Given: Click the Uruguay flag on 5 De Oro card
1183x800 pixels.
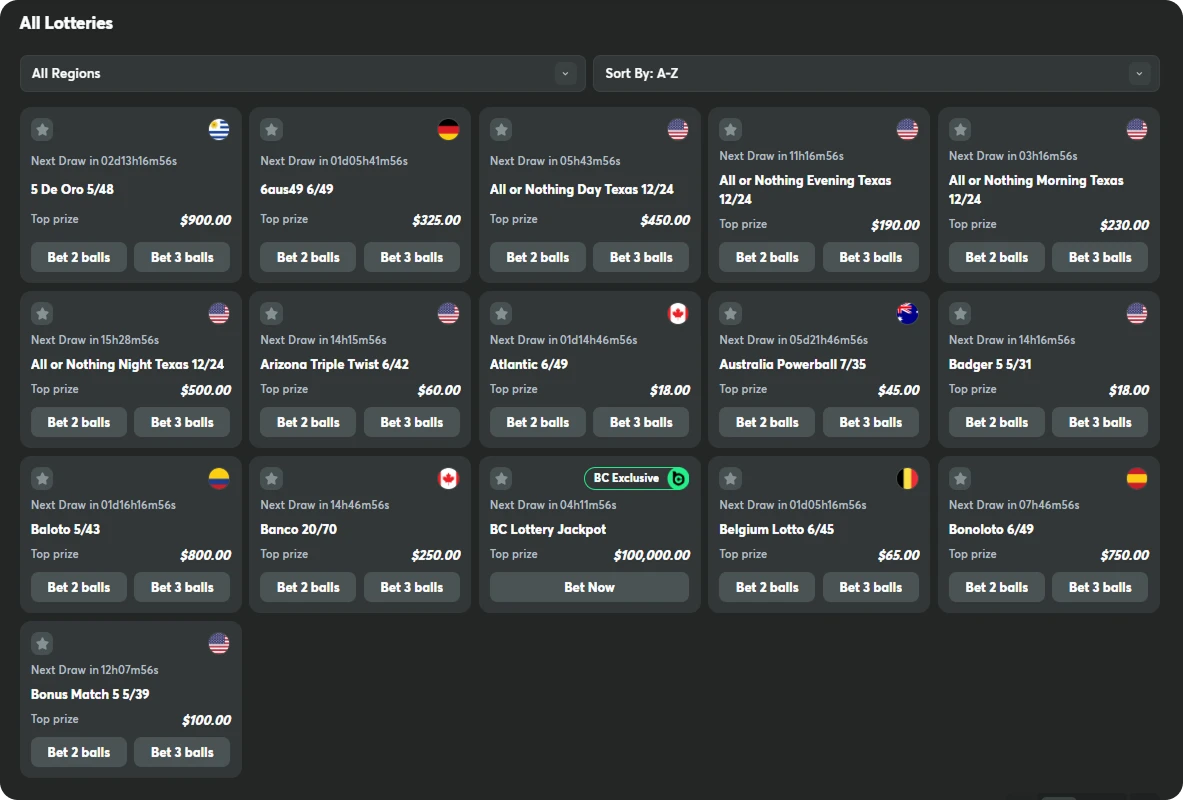Looking at the screenshot, I should pyautogui.click(x=219, y=129).
